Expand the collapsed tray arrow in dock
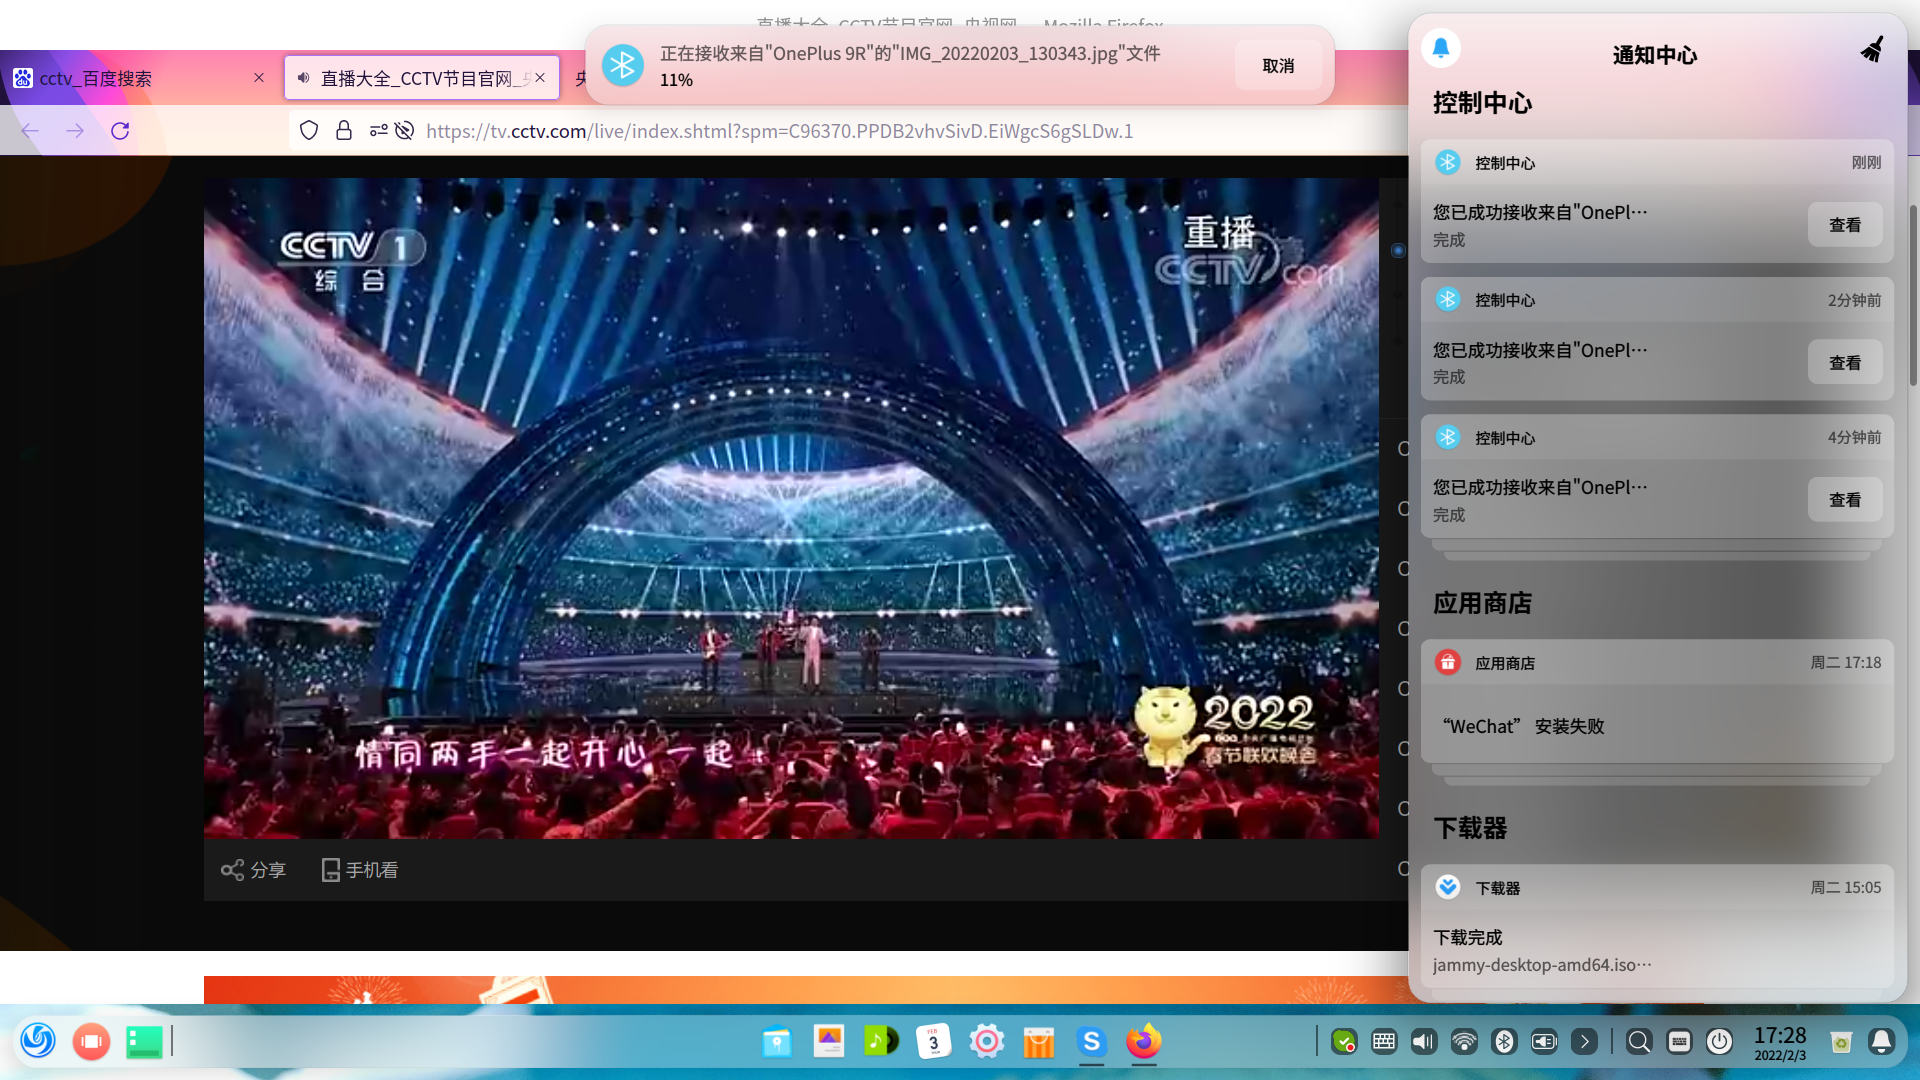 point(1584,1042)
